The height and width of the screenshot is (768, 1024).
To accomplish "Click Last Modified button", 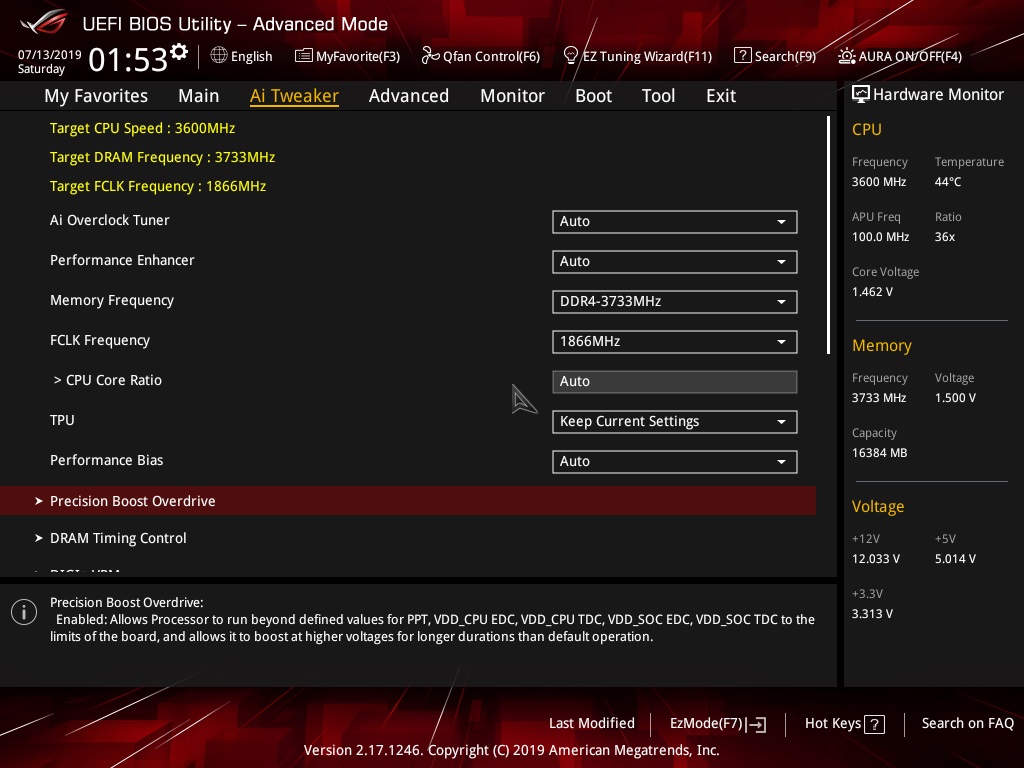I will coord(592,724).
